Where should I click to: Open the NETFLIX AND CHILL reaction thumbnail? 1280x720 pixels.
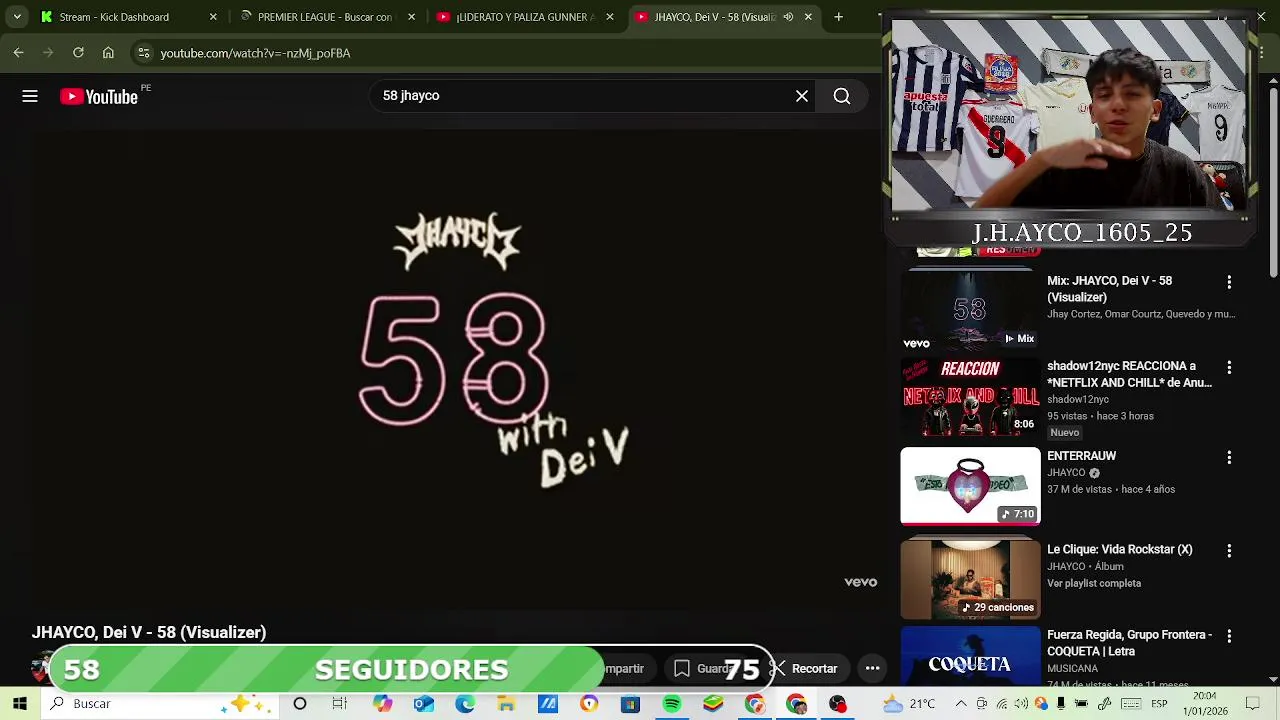tap(970, 397)
